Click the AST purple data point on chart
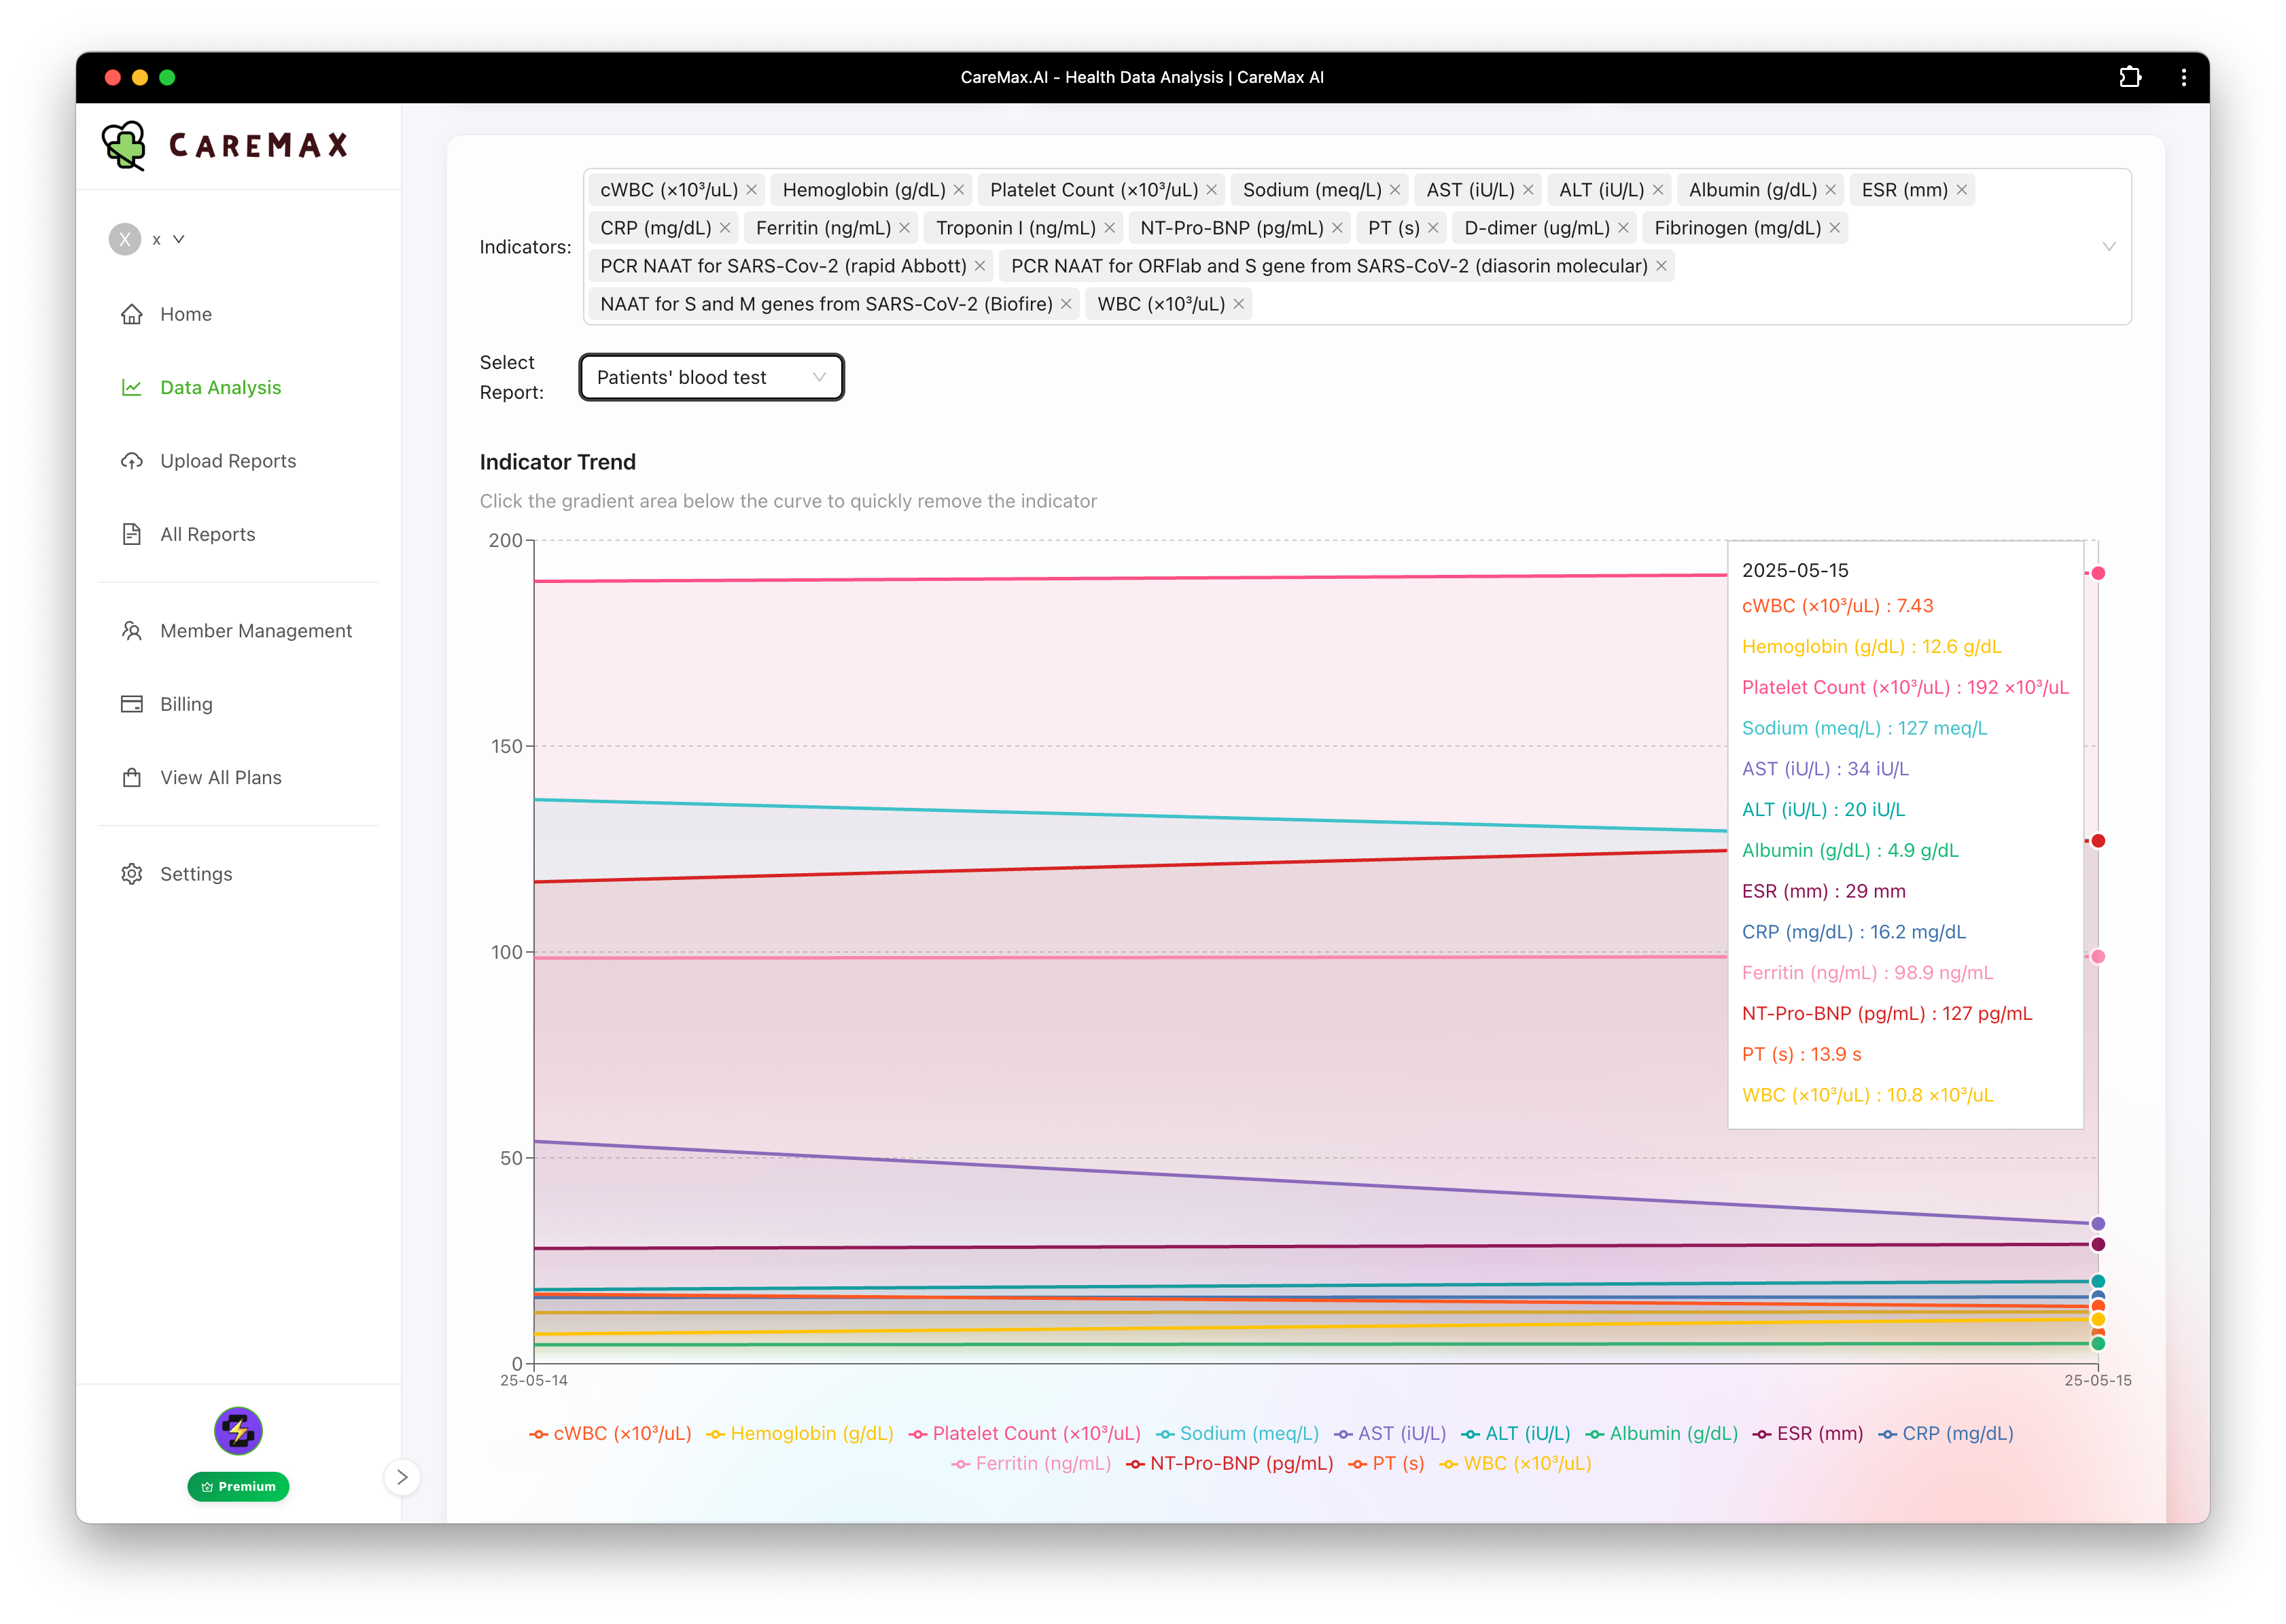Screen dimensions: 2286x1624 pyautogui.click(x=2098, y=1224)
